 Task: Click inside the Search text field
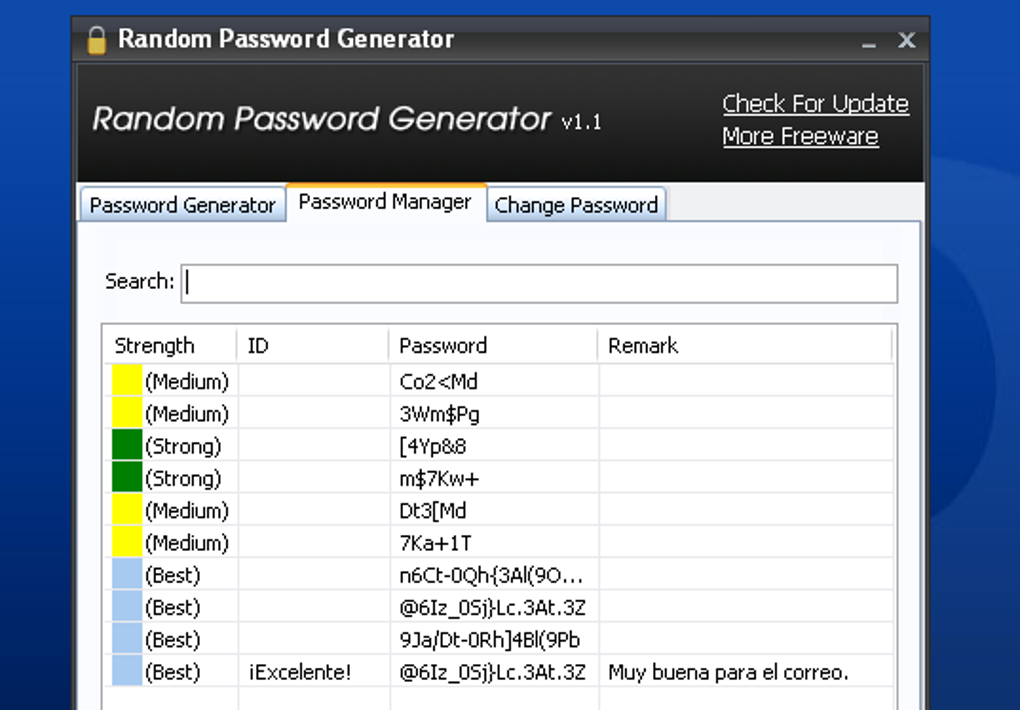(540, 283)
